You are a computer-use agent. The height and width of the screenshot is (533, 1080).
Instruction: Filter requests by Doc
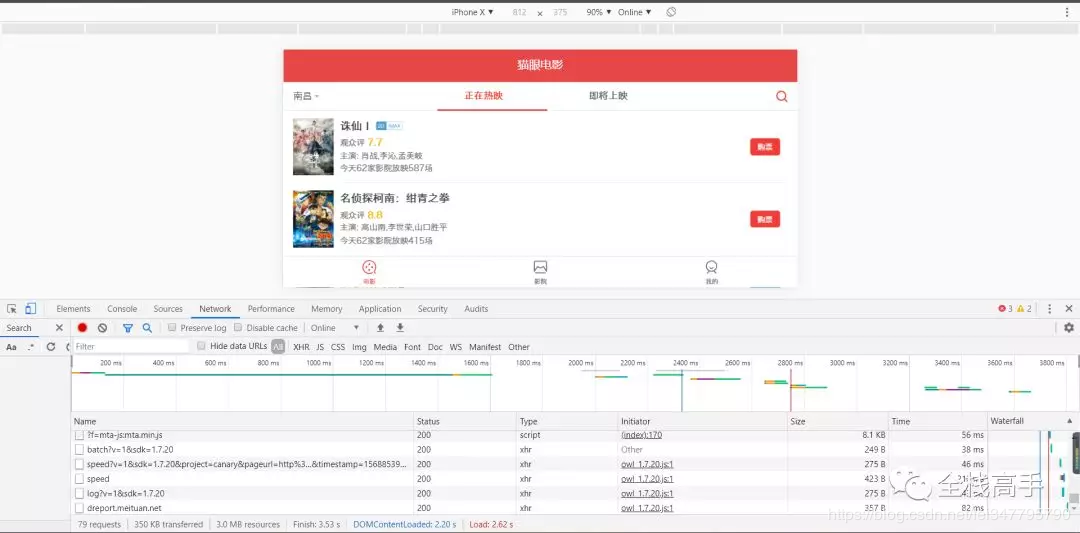tap(435, 347)
